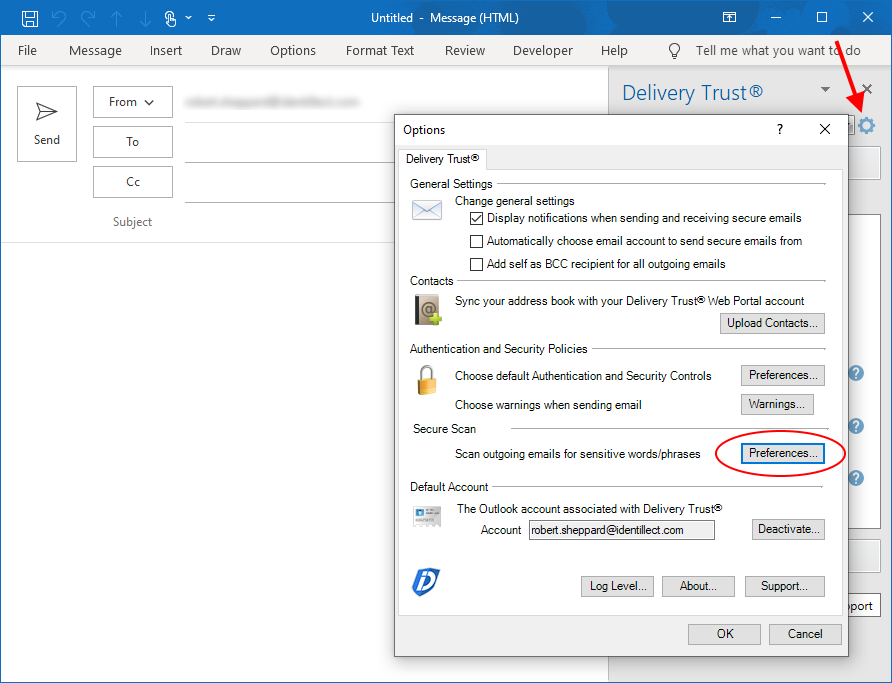892x683 pixels.
Task: Open the Delivery Trust pane options arrow
Action: 825,90
